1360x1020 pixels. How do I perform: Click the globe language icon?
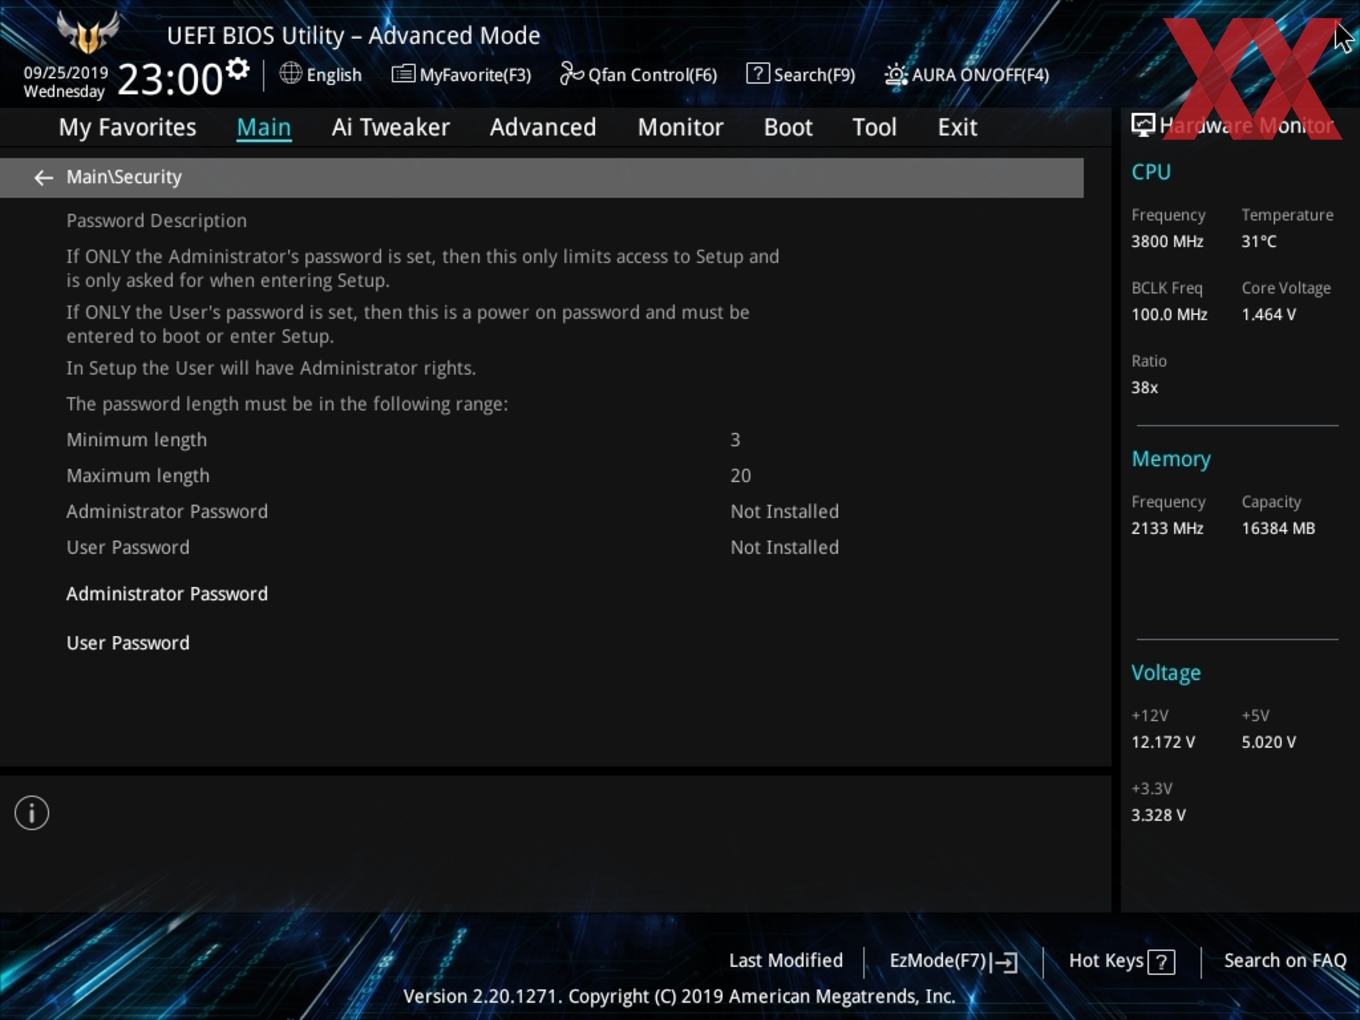pyautogui.click(x=290, y=73)
